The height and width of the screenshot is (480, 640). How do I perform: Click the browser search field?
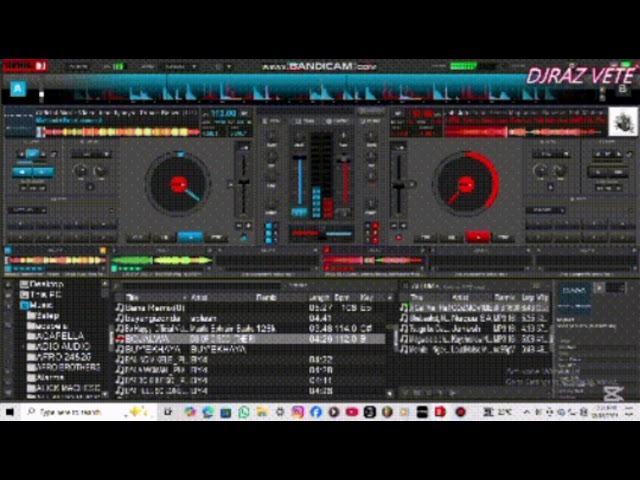click(200, 285)
